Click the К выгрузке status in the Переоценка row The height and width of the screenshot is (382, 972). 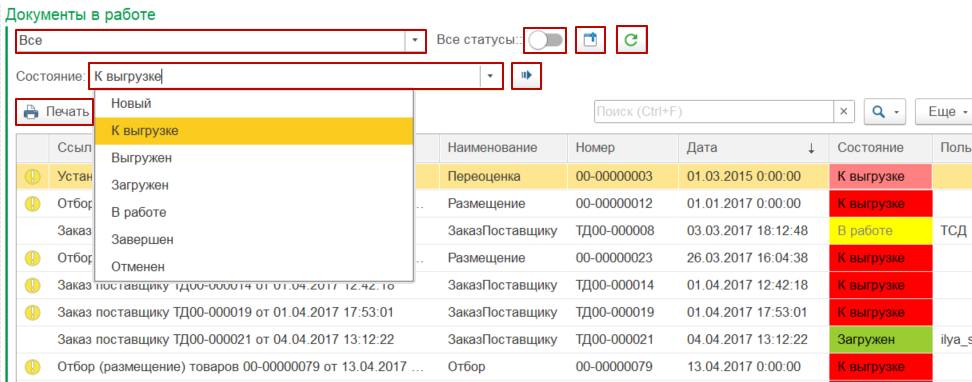[880, 177]
